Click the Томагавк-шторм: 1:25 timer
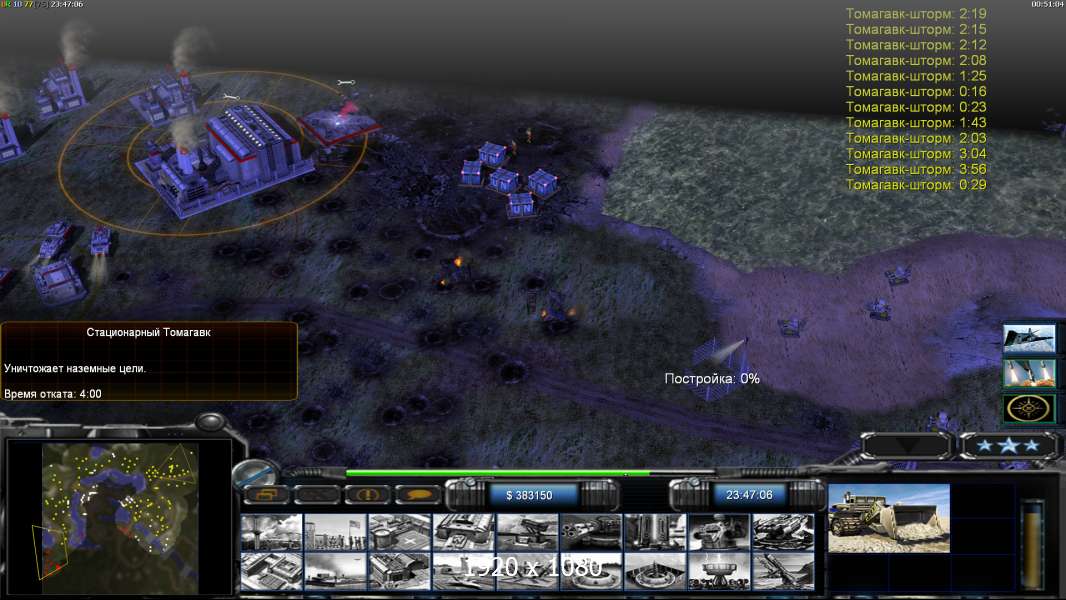1066x600 pixels. pos(916,76)
